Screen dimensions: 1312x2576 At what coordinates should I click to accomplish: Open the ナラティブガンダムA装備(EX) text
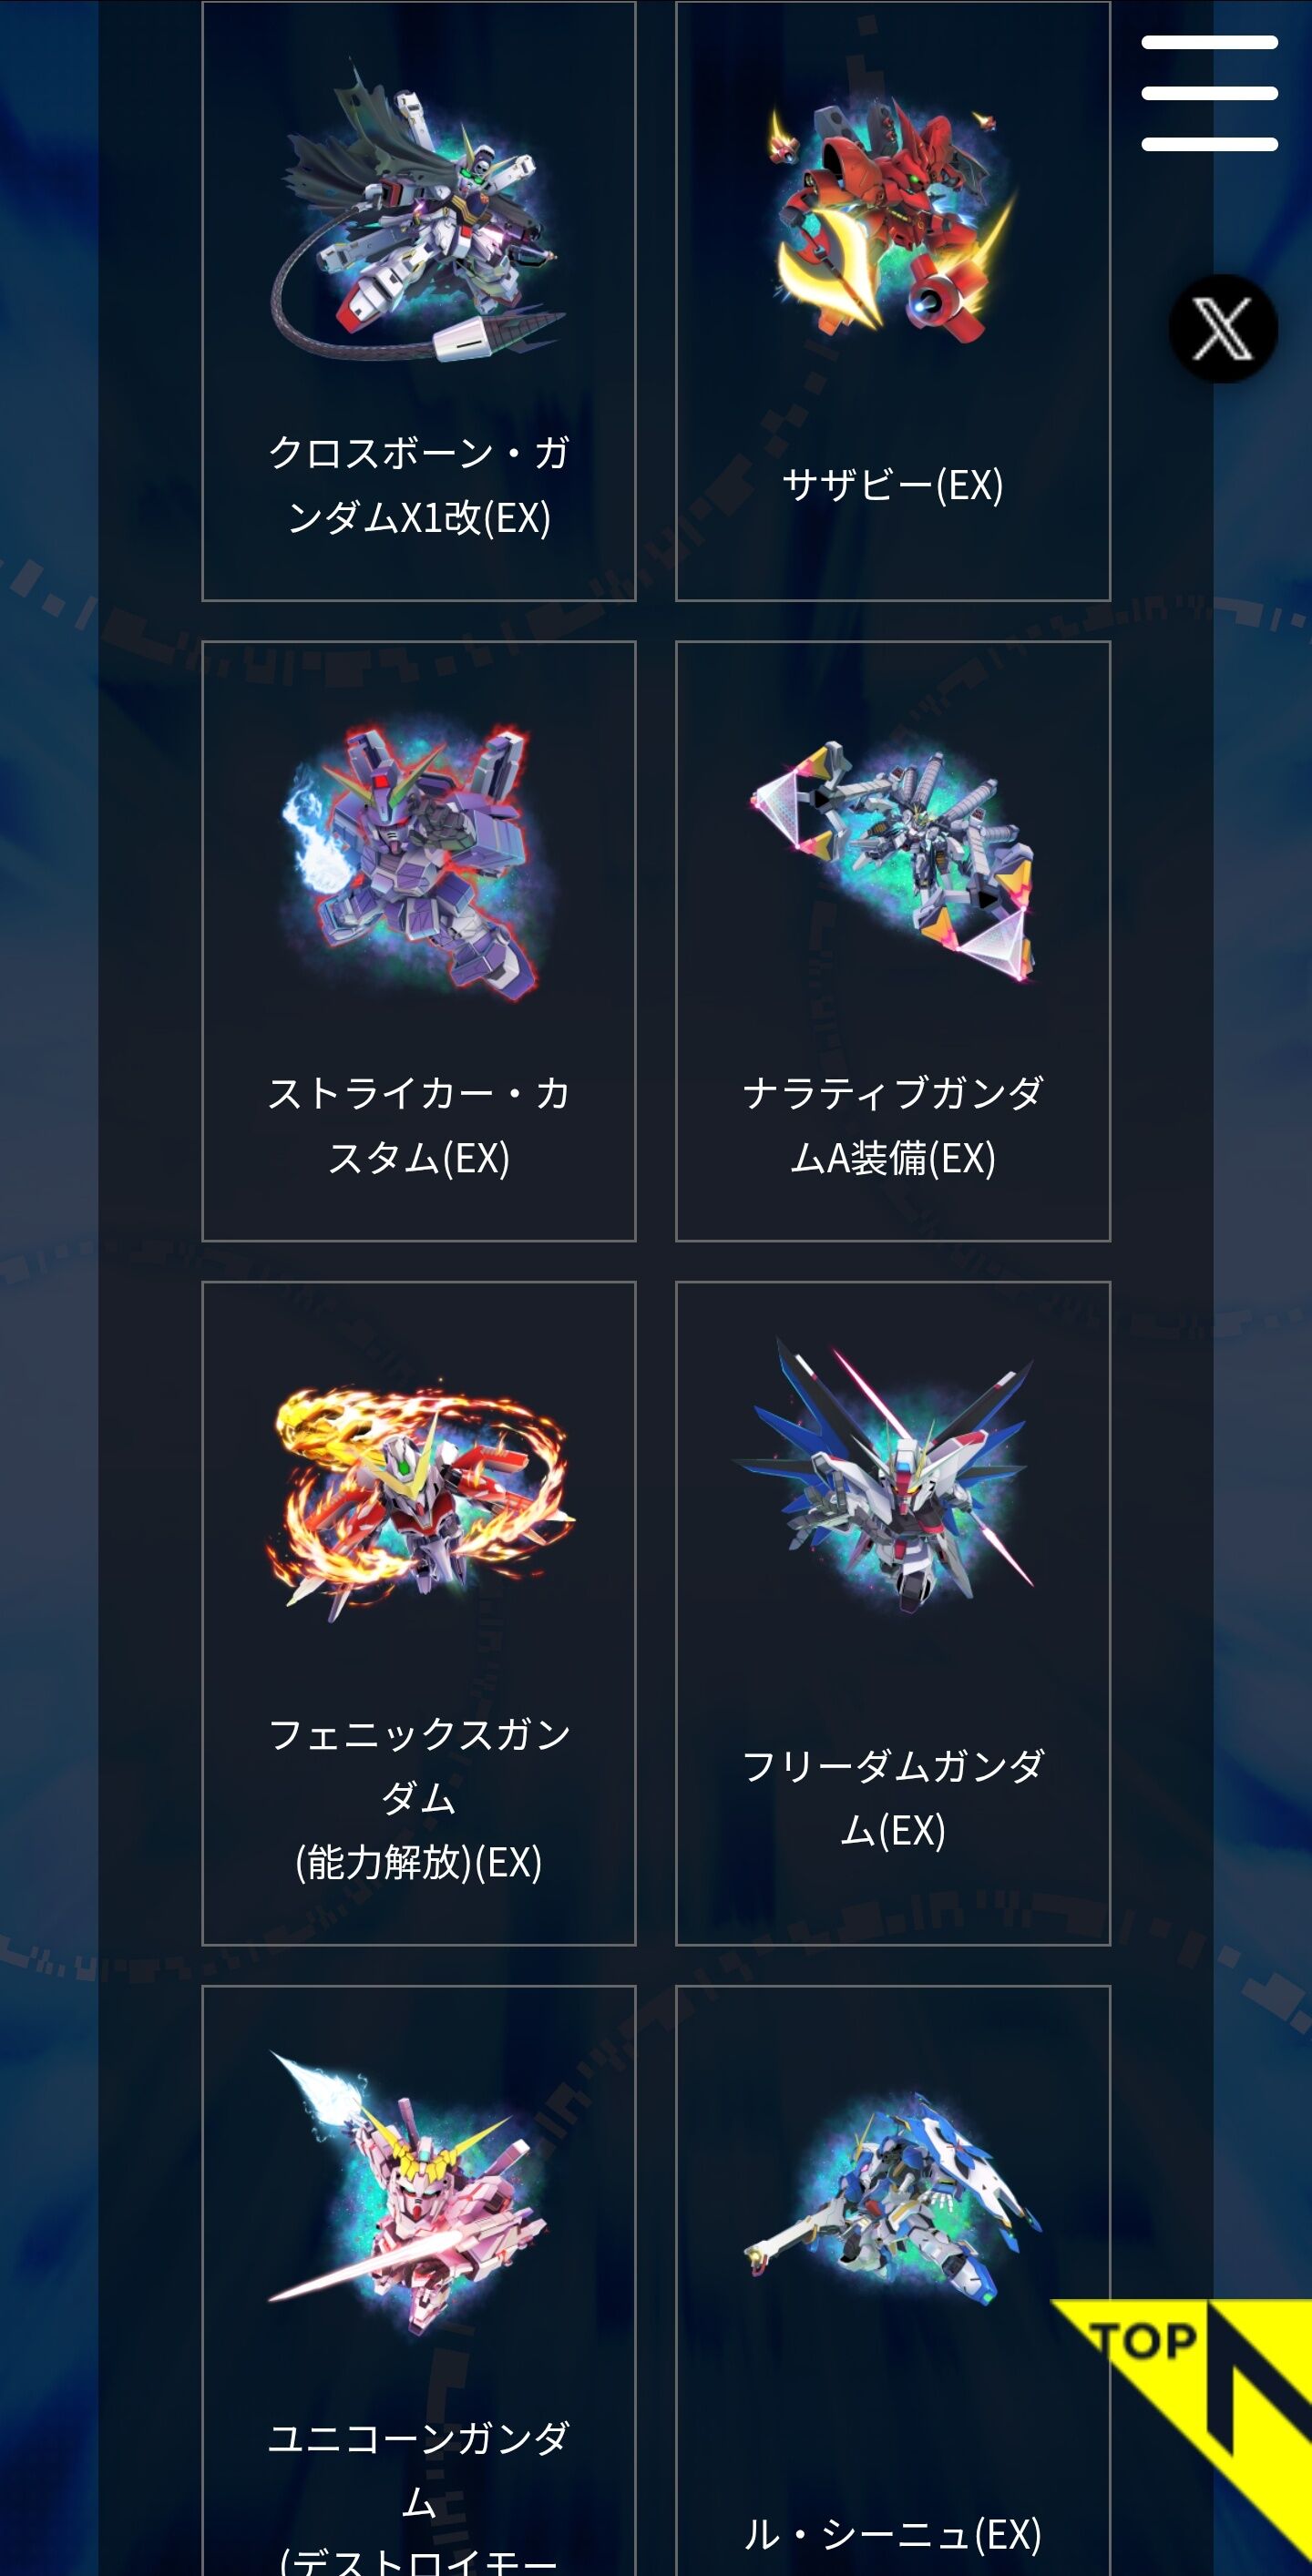click(892, 1126)
